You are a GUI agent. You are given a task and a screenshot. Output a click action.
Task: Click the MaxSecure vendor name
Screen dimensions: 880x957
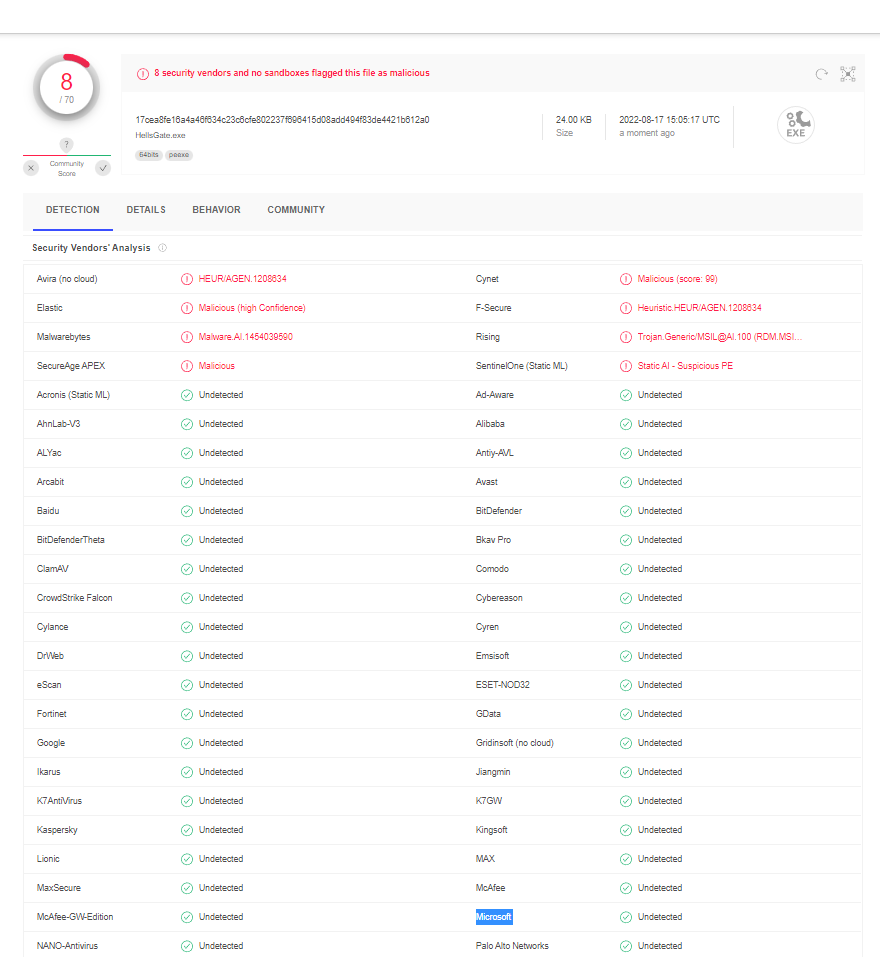tap(59, 888)
